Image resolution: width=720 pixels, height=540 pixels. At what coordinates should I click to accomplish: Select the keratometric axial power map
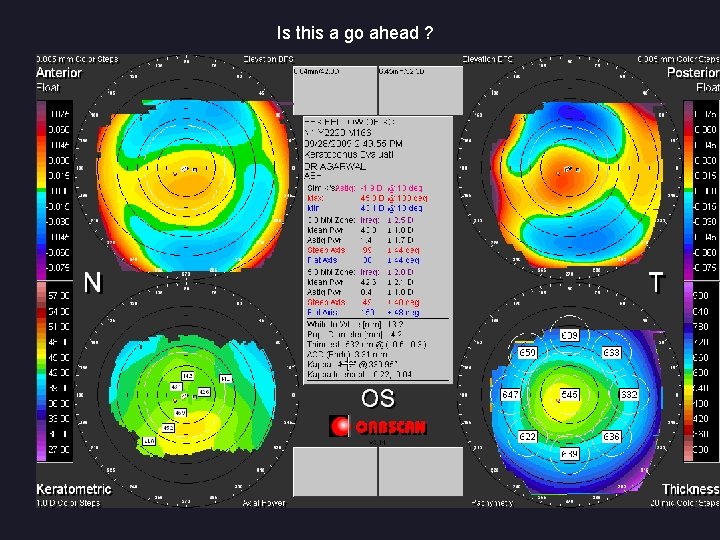[191, 394]
